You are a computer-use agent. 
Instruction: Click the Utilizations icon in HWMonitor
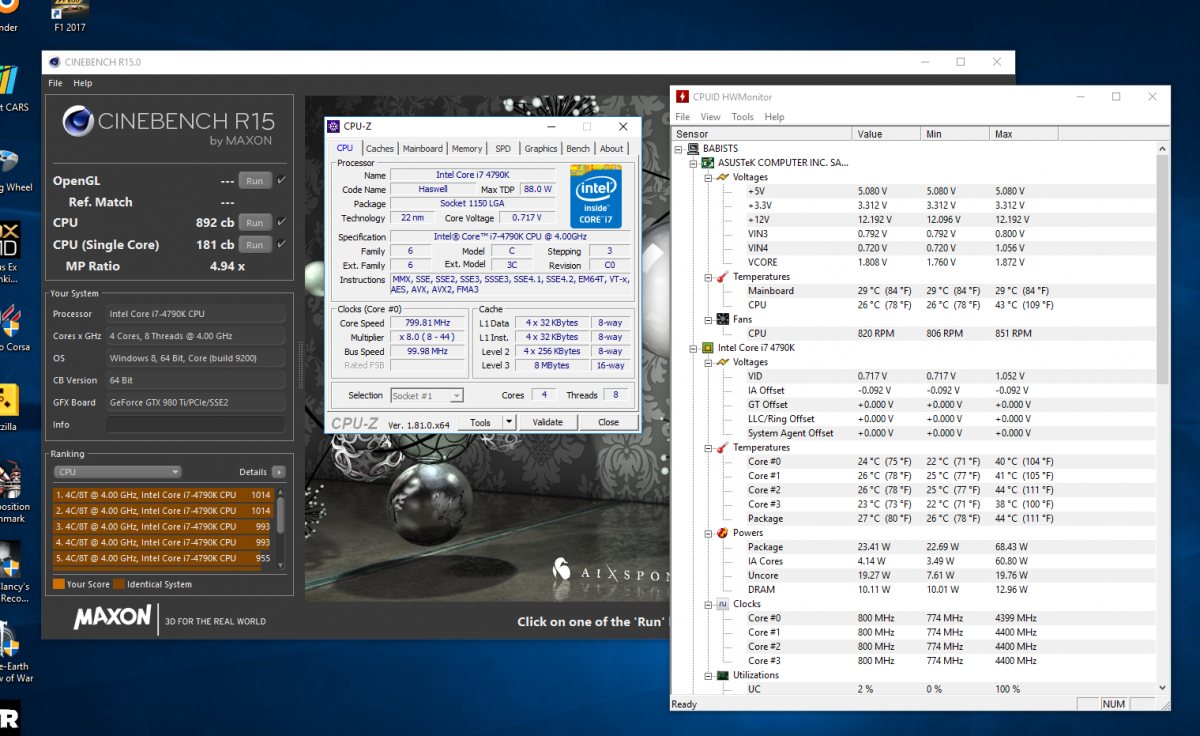pyautogui.click(x=722, y=675)
